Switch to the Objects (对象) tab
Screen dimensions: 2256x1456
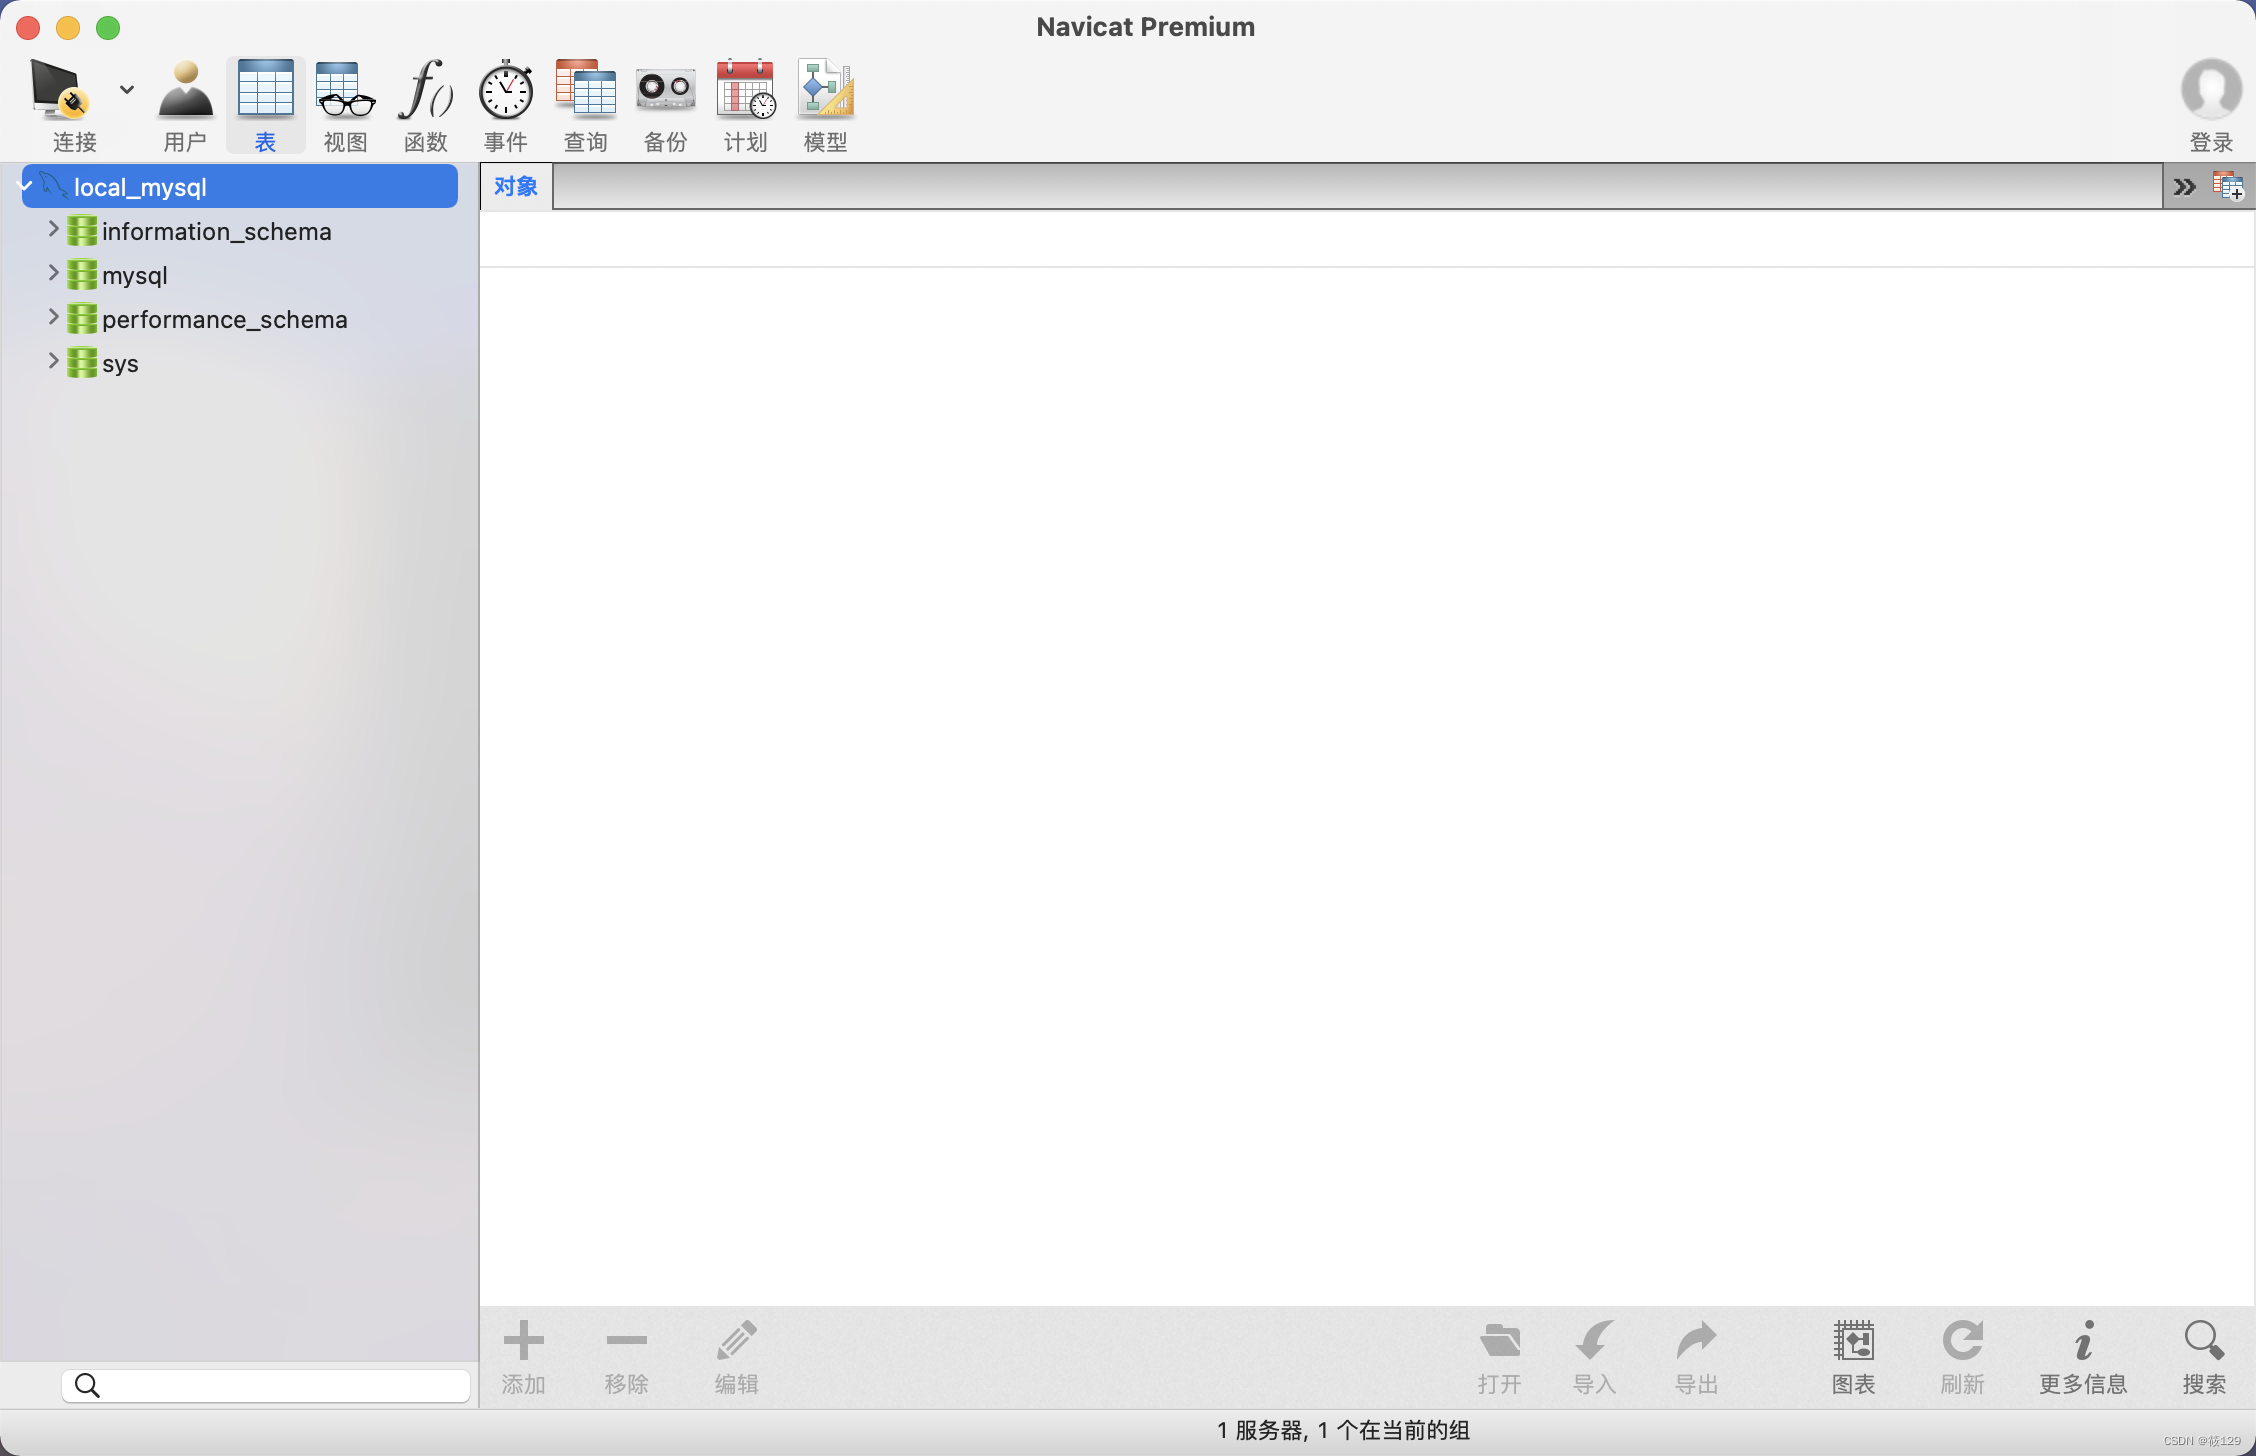click(516, 186)
